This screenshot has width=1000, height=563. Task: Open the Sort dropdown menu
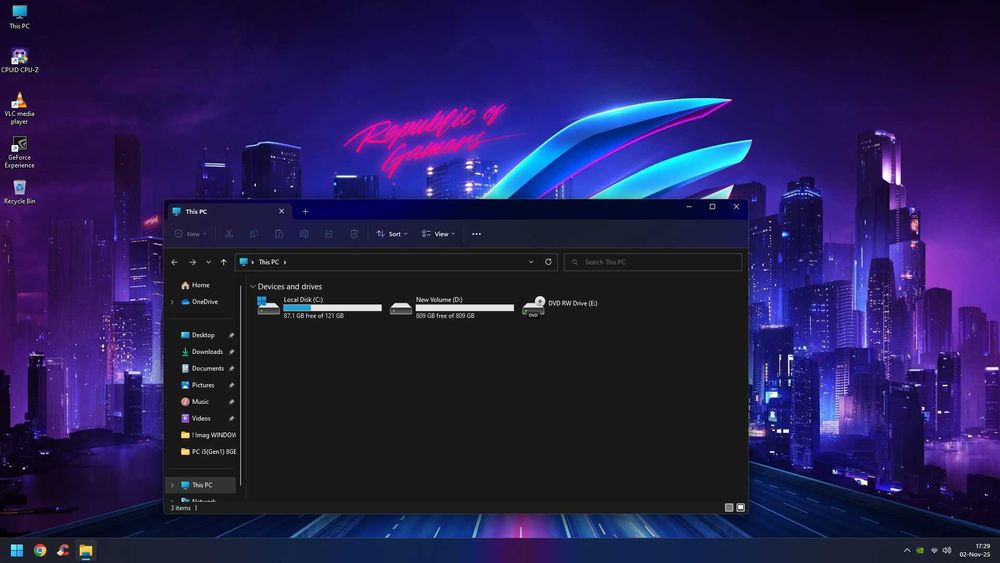(392, 234)
